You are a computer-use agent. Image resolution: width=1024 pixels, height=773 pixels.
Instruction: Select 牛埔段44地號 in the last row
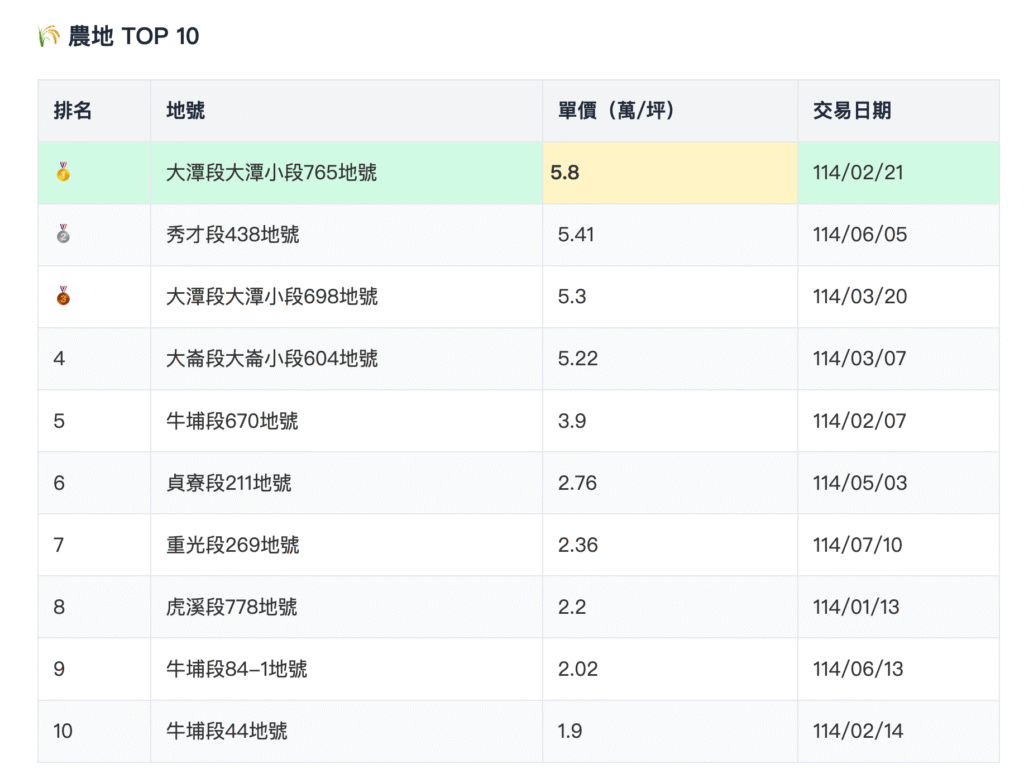pos(223,730)
